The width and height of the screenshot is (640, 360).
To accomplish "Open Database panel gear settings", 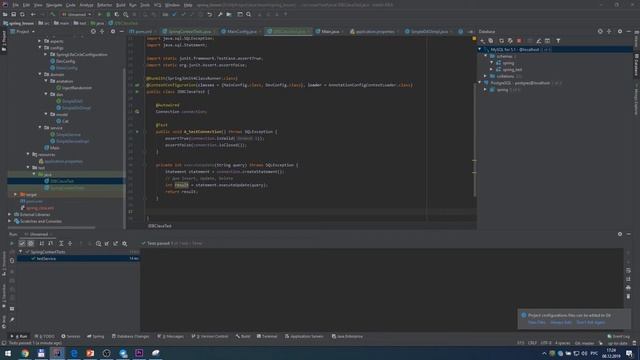I will 620,31.
